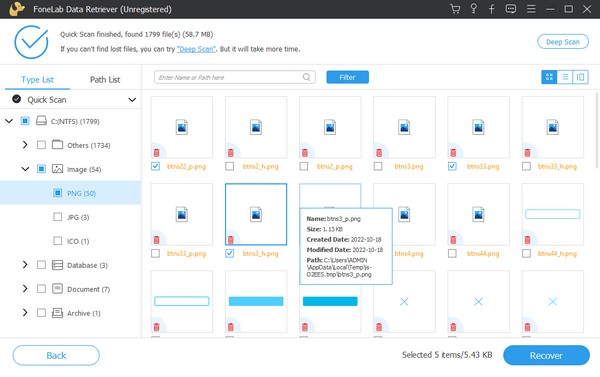Check the Database (3) checkbox
Screen dimensions: 600x377
(x=41, y=265)
